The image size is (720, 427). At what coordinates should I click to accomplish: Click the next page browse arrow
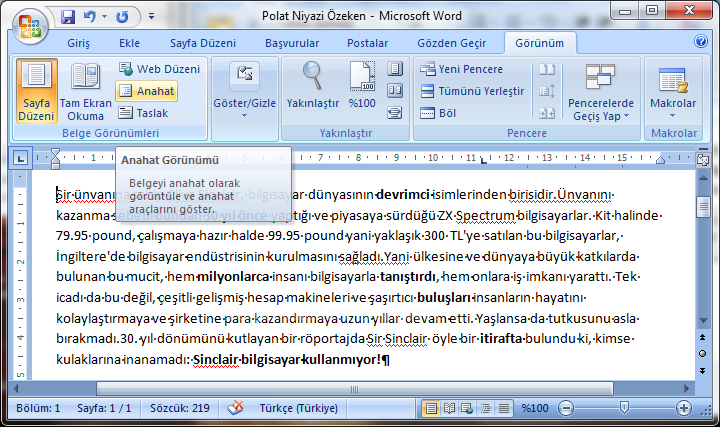[703, 370]
